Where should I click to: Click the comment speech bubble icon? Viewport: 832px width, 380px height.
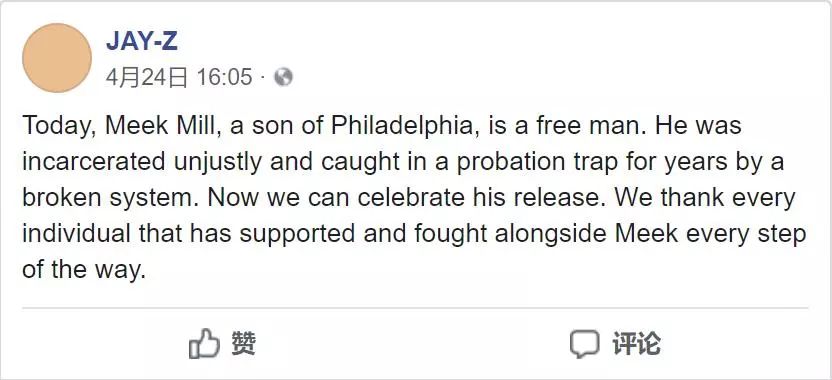pos(585,344)
